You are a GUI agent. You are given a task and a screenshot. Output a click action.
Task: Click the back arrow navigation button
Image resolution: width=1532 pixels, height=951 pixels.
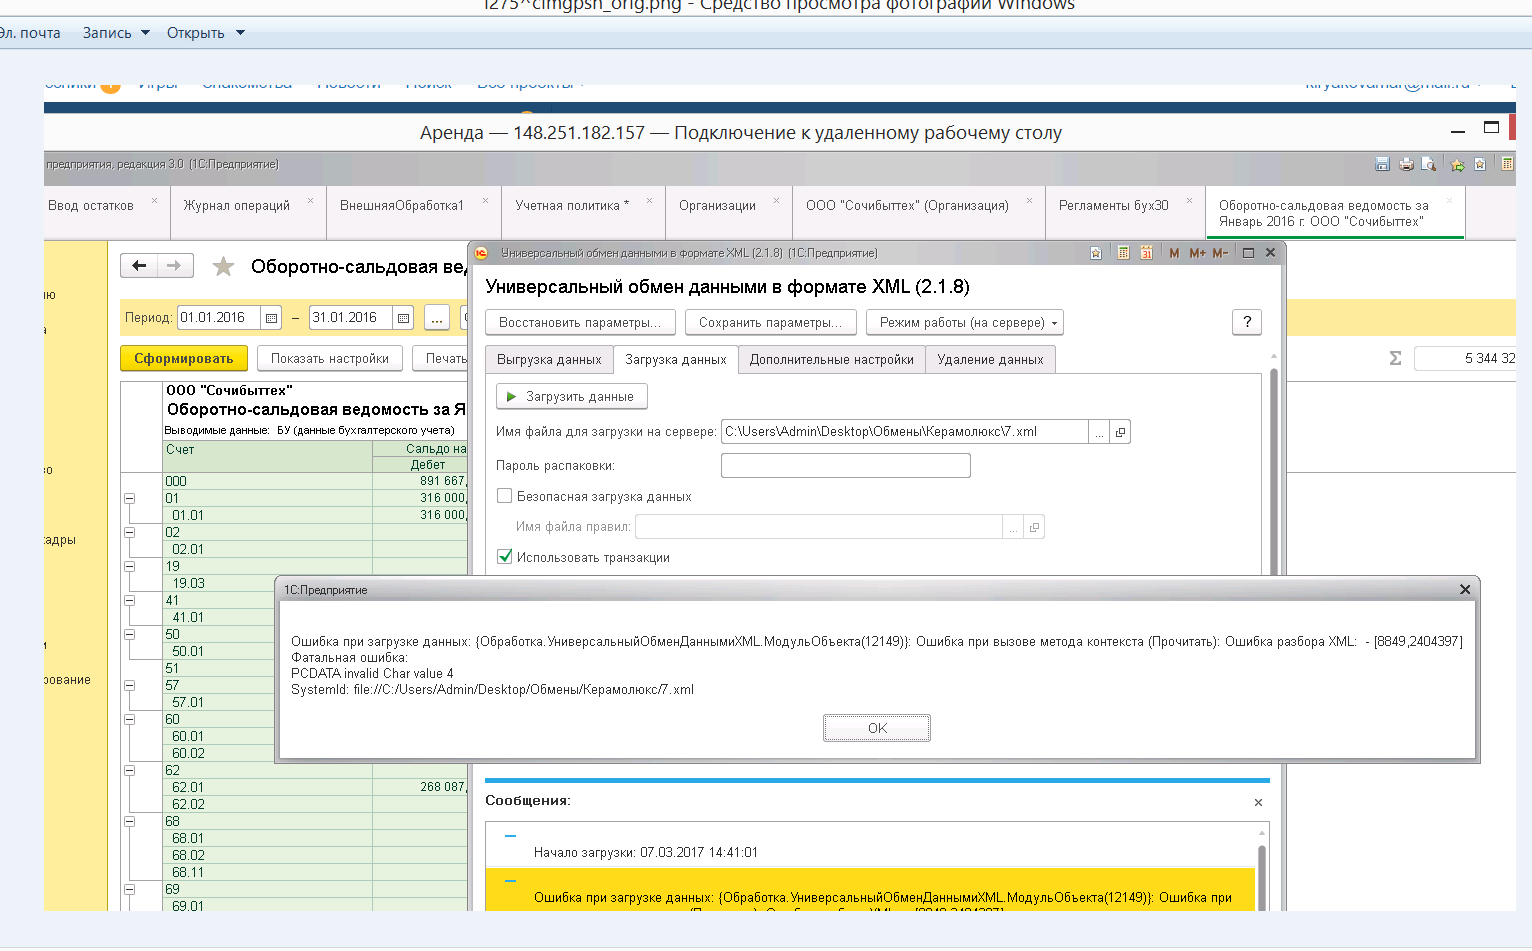(x=139, y=266)
